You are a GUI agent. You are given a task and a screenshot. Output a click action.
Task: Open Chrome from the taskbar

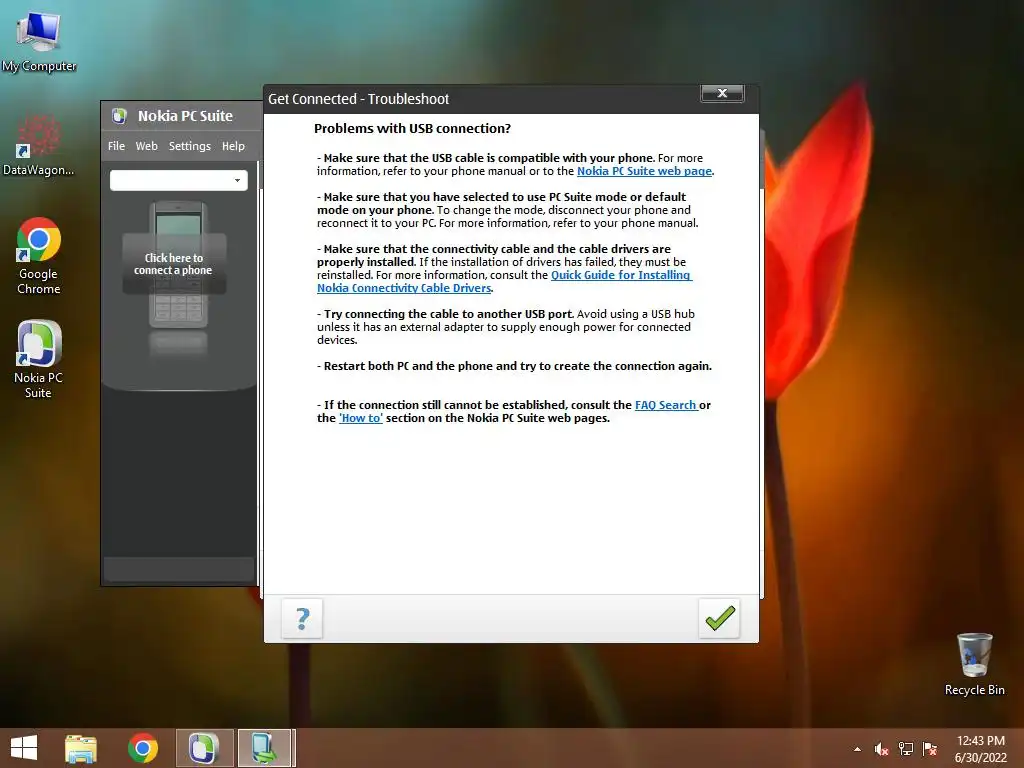point(142,748)
